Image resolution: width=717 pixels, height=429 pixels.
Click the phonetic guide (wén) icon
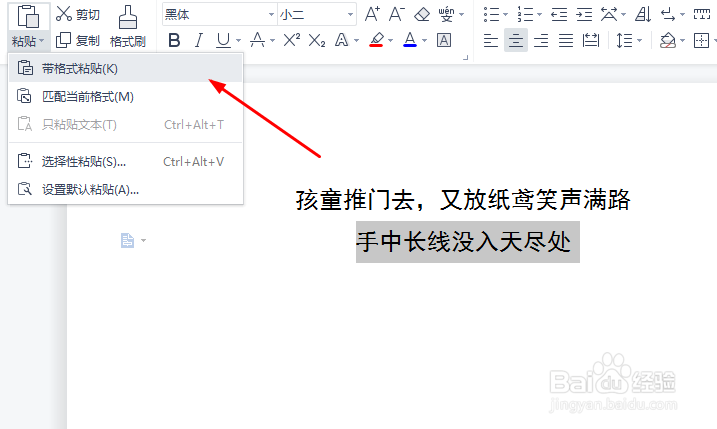pos(446,15)
